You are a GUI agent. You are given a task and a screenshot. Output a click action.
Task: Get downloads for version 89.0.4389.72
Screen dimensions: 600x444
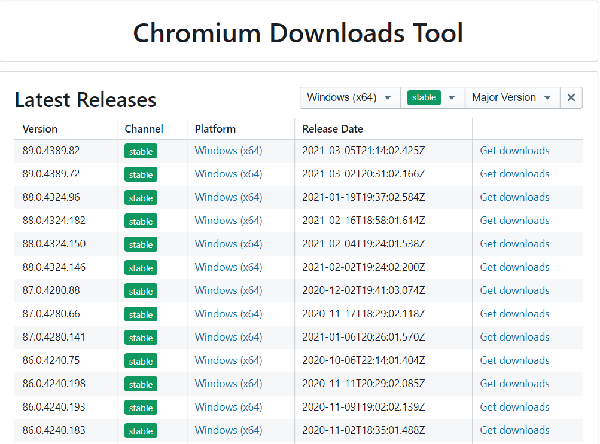[514, 174]
